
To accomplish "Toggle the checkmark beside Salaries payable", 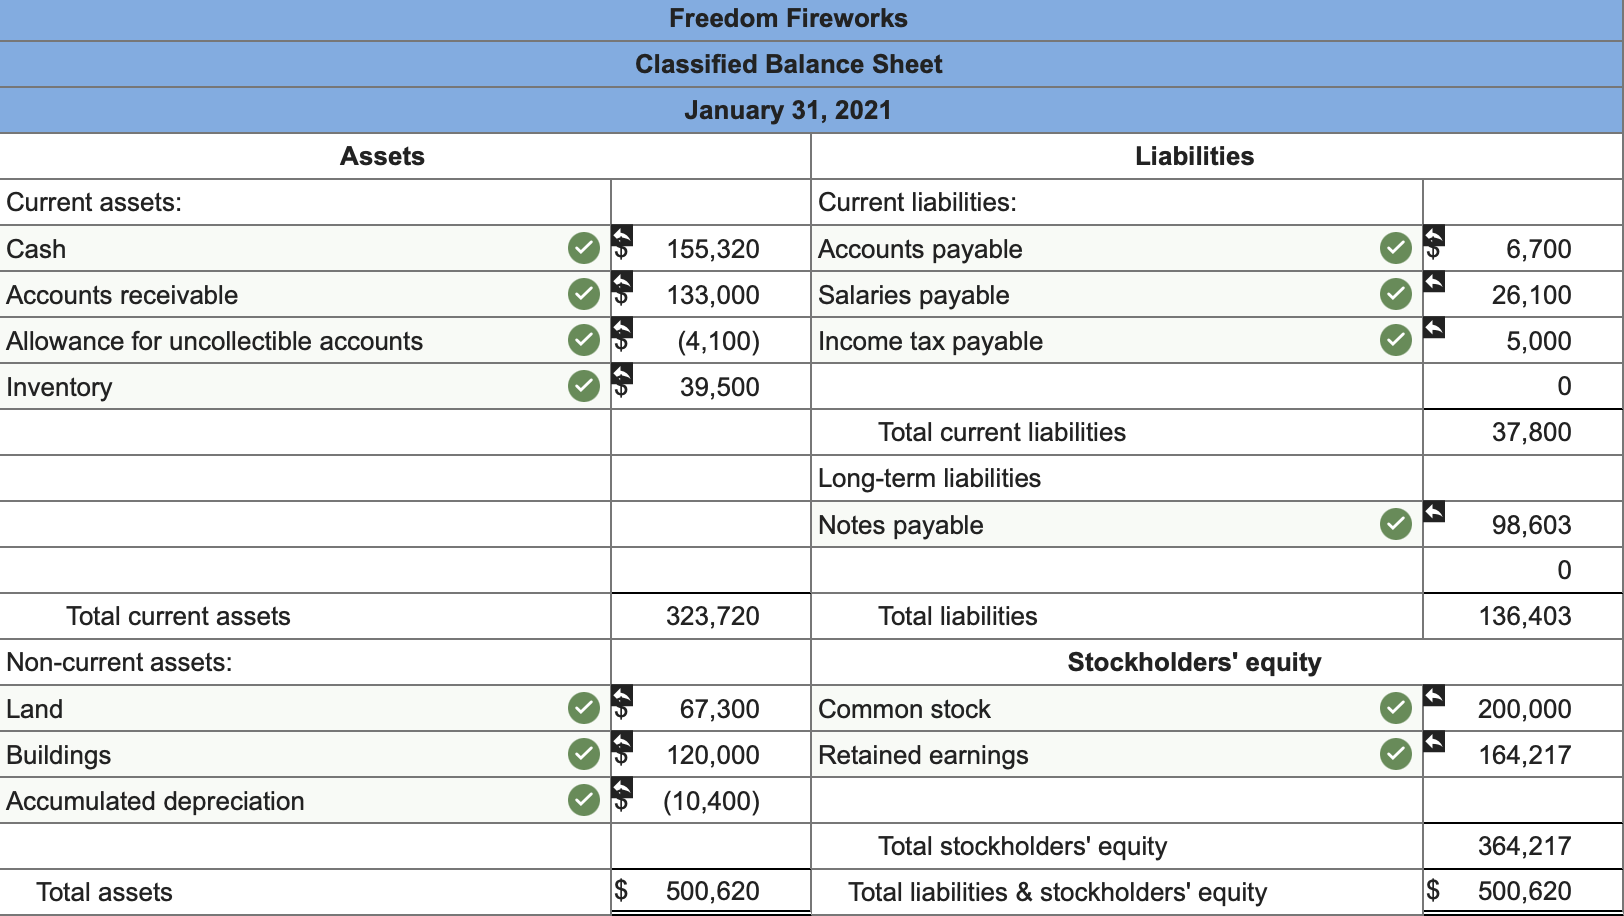I will click(x=1395, y=294).
